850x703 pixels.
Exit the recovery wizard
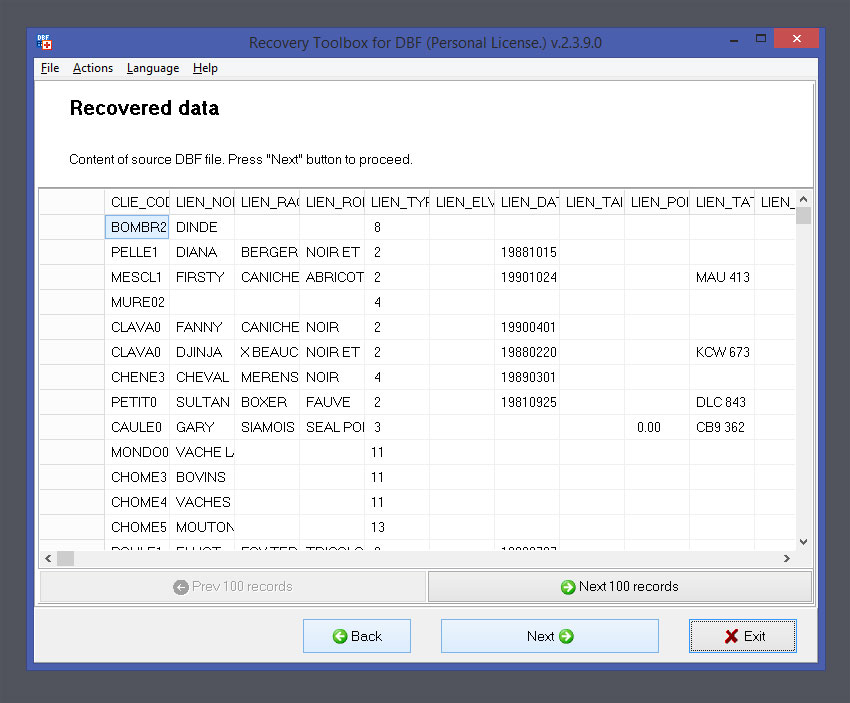coord(743,636)
